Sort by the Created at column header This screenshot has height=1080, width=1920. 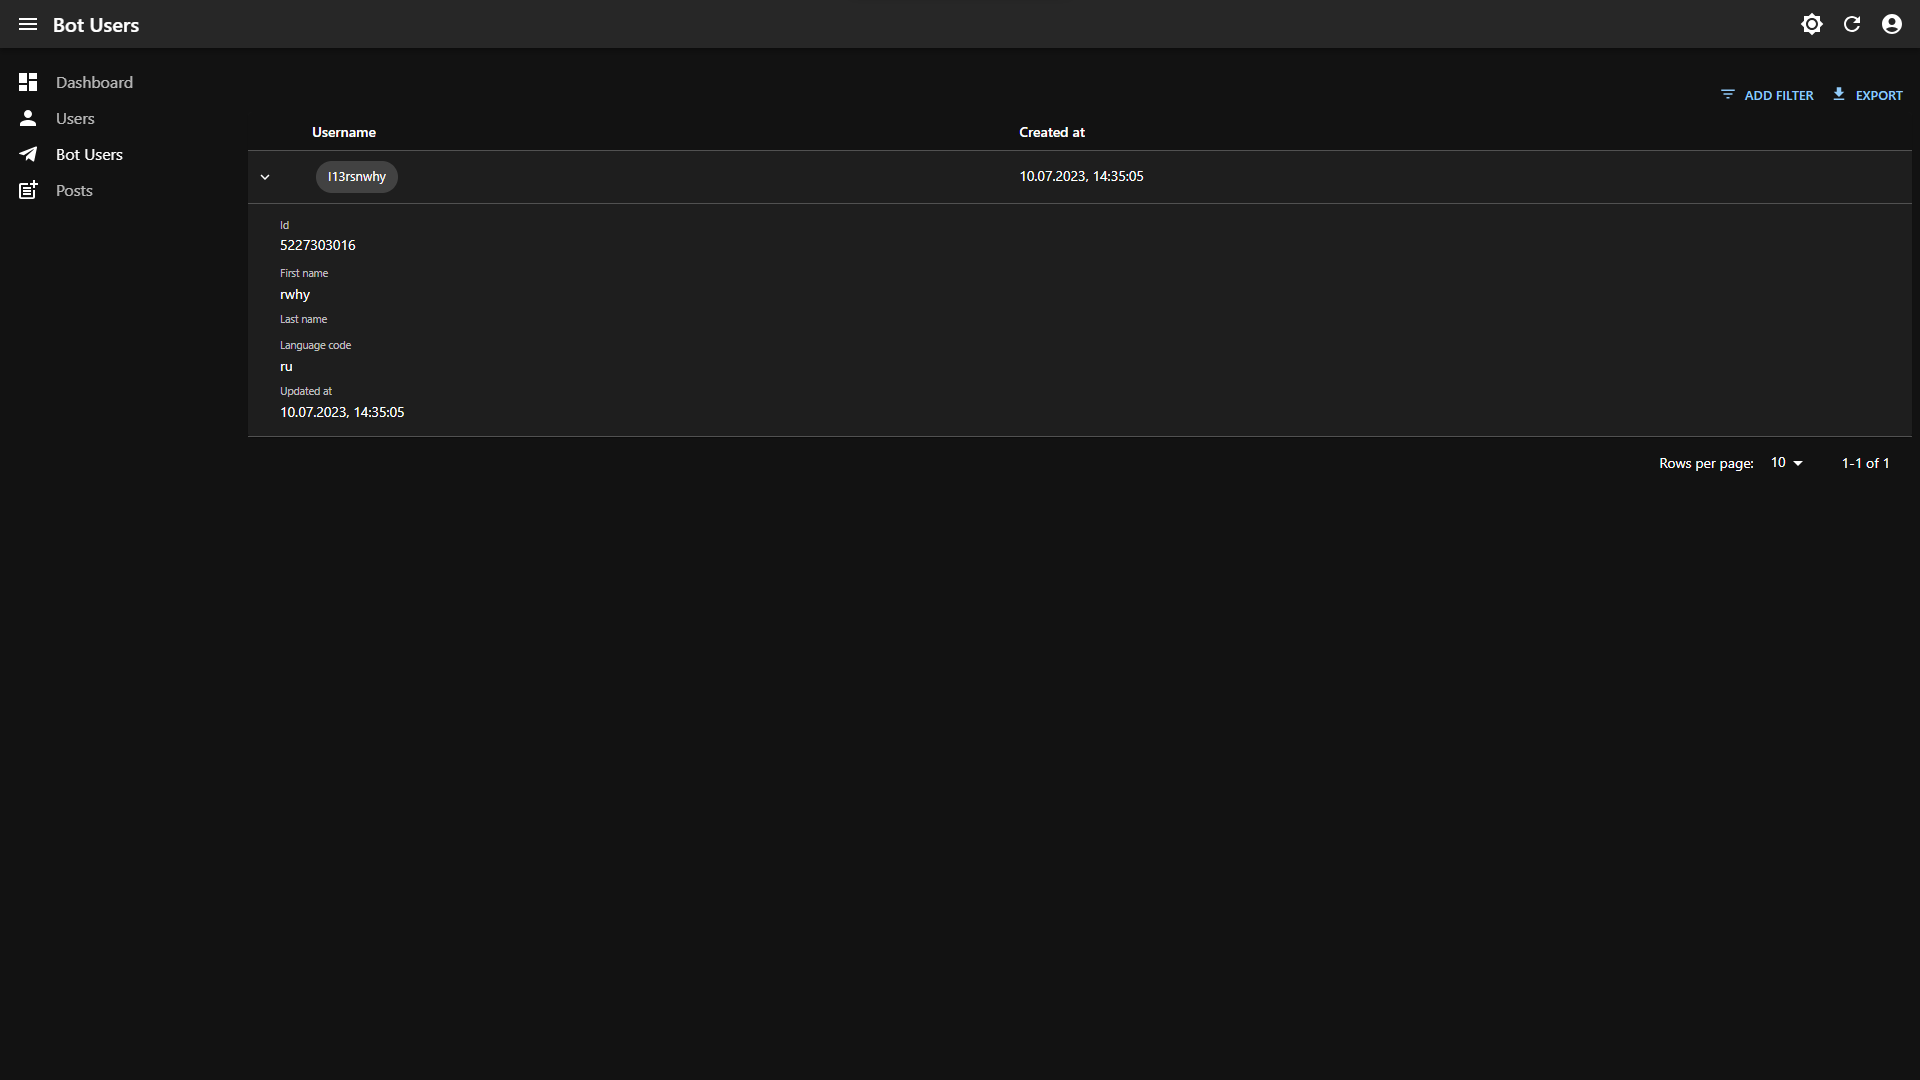click(1051, 132)
